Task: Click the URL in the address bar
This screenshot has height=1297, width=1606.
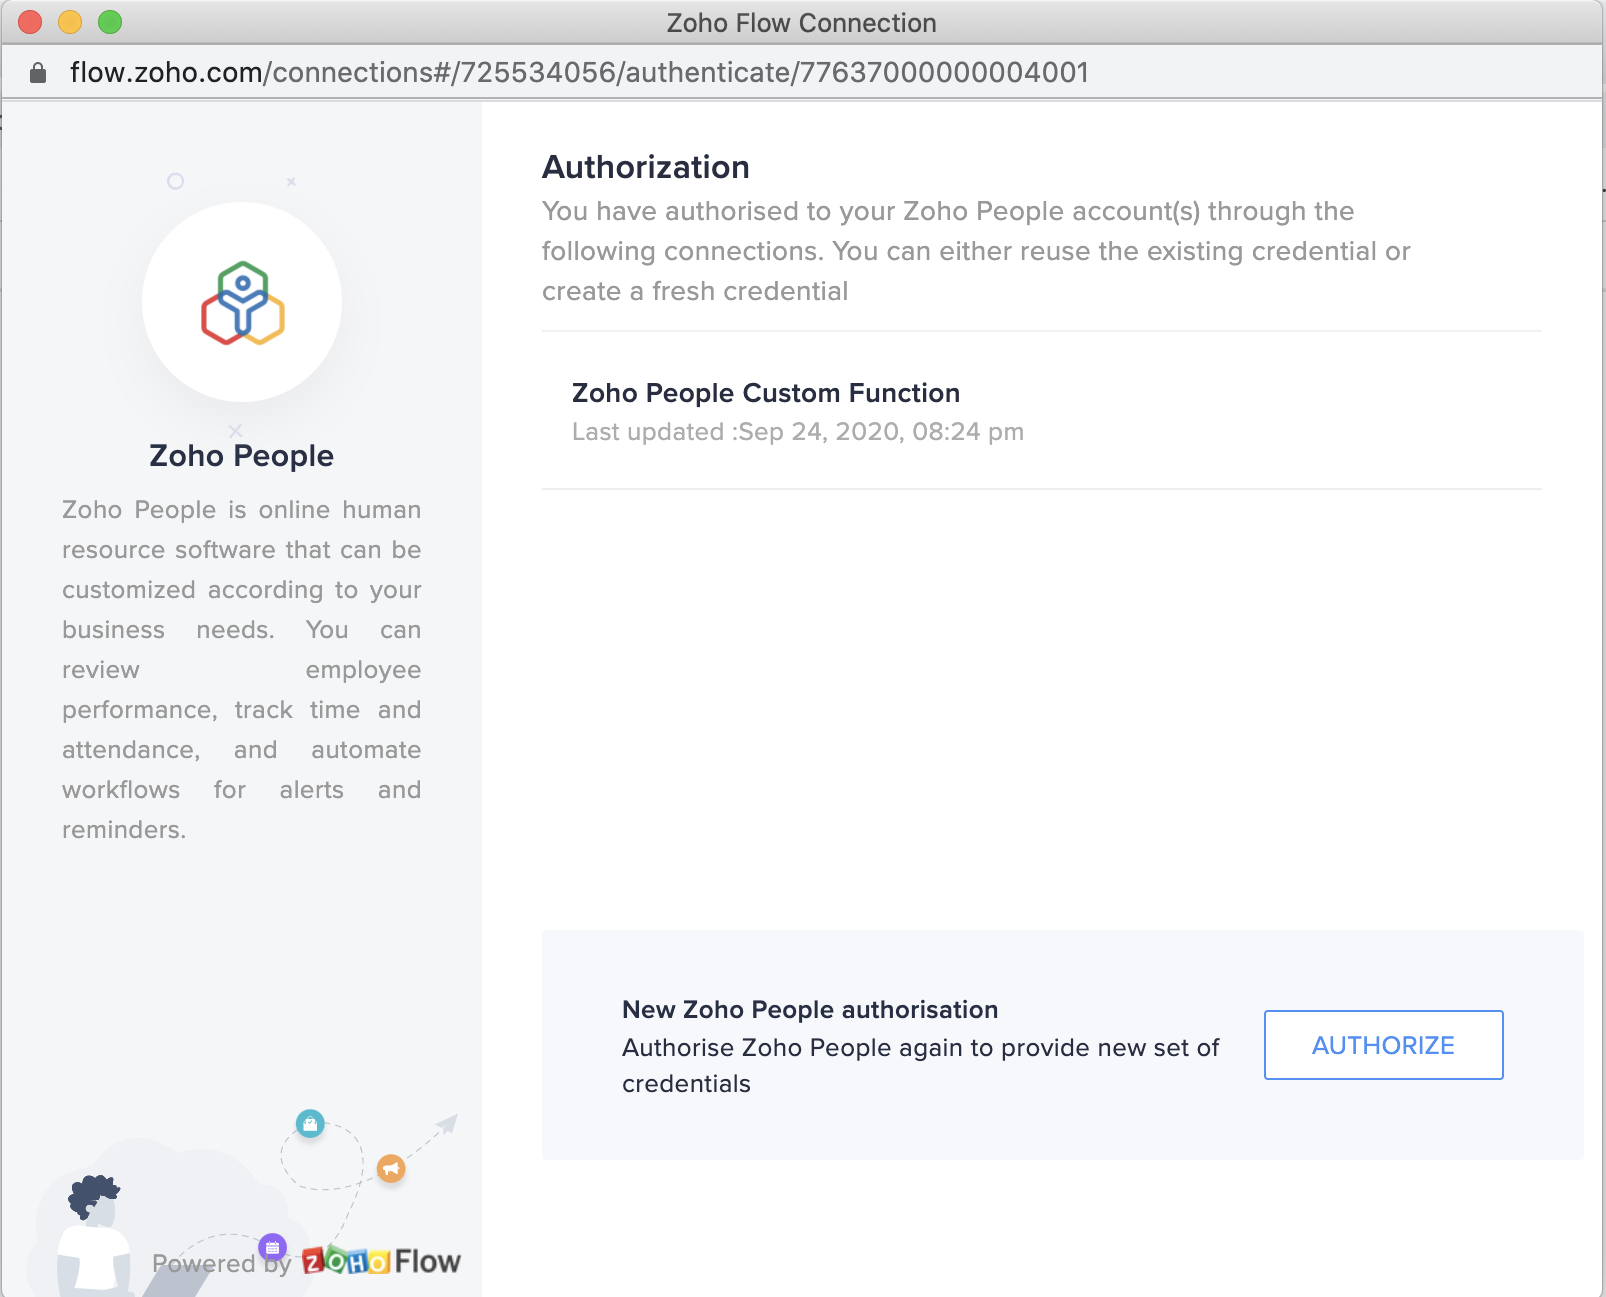Action: tap(579, 72)
